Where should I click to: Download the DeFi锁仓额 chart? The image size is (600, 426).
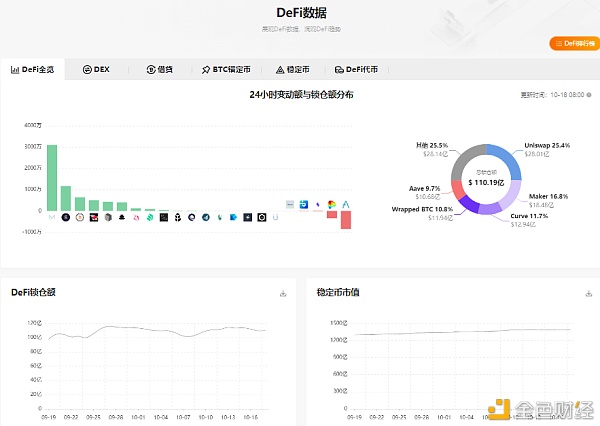(283, 294)
